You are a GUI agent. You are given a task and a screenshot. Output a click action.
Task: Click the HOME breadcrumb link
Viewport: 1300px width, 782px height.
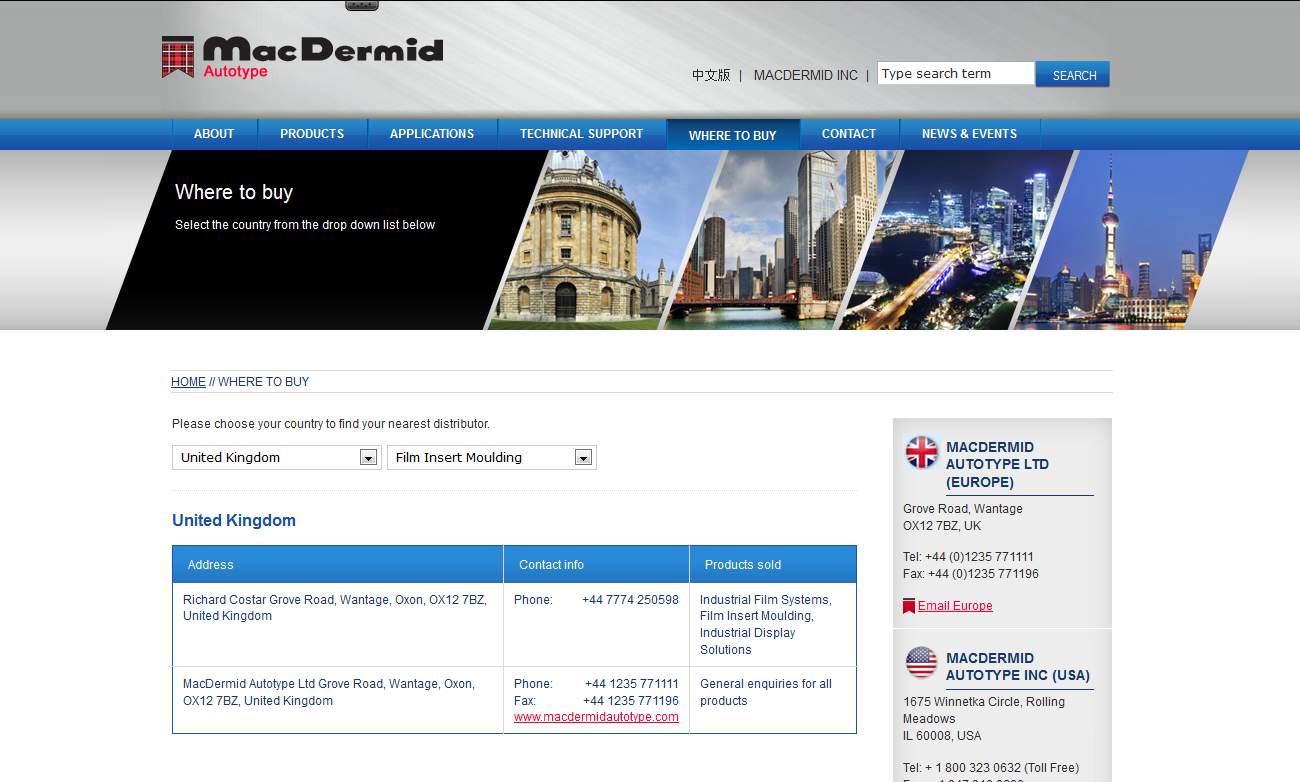coord(188,382)
